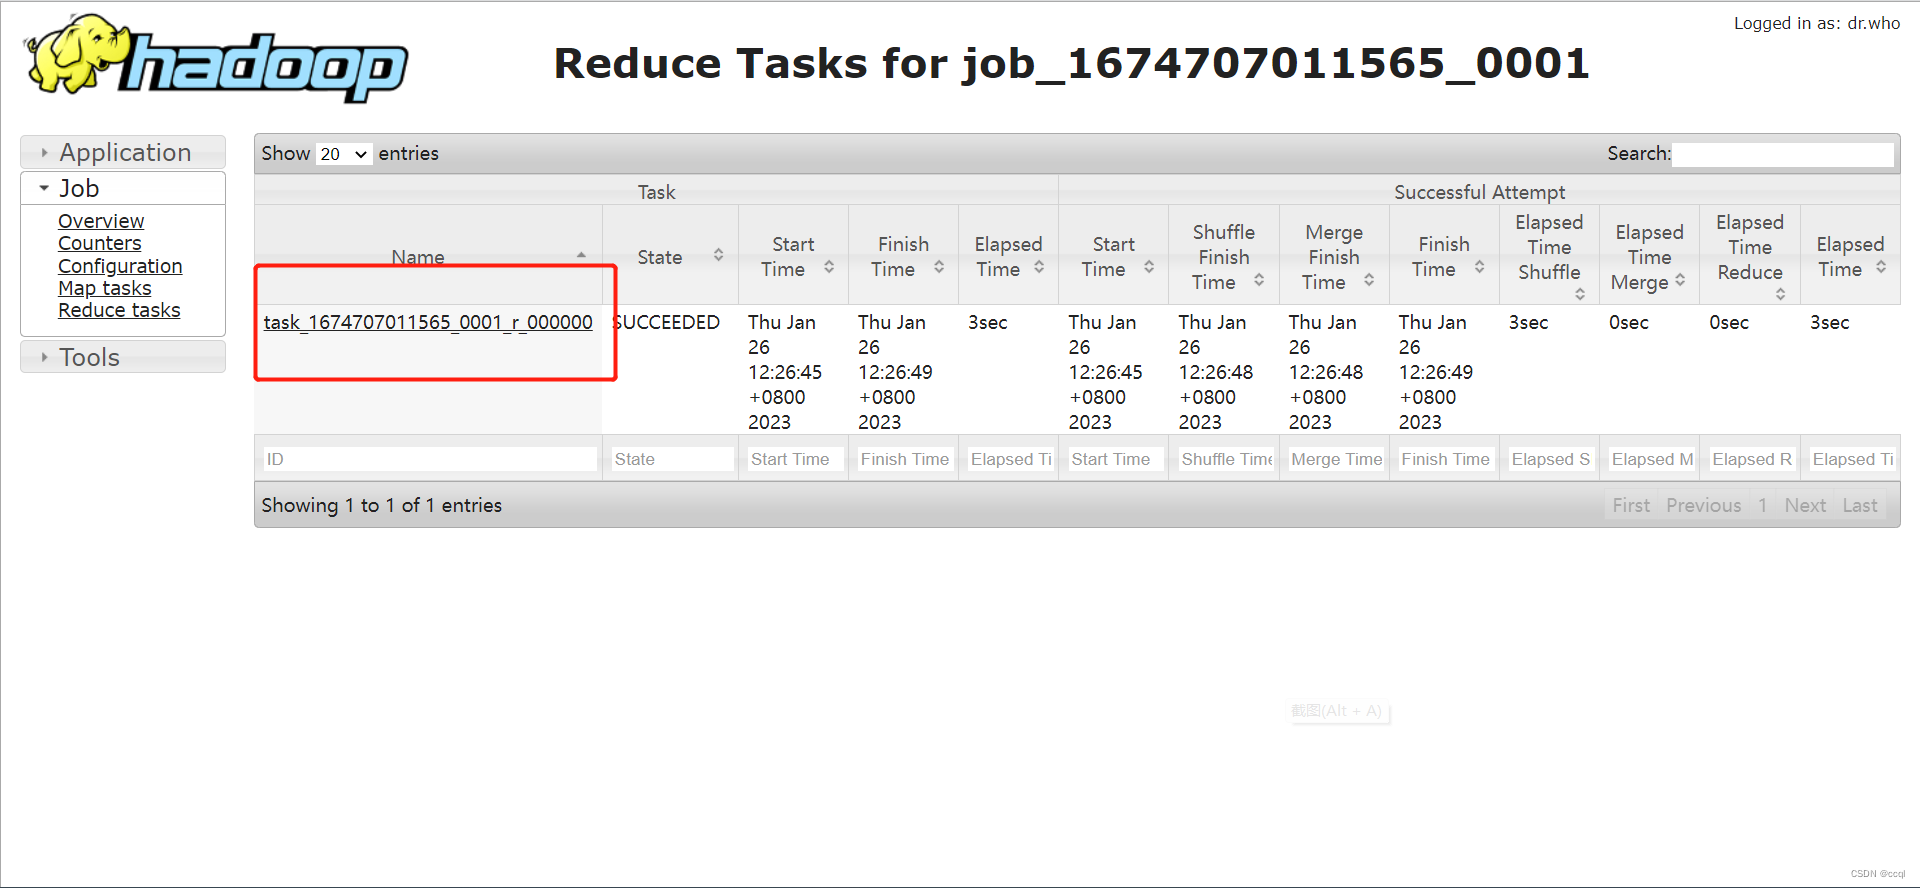The image size is (1920, 888).
Task: Sort by Task Finish Time column
Action: coord(903,256)
